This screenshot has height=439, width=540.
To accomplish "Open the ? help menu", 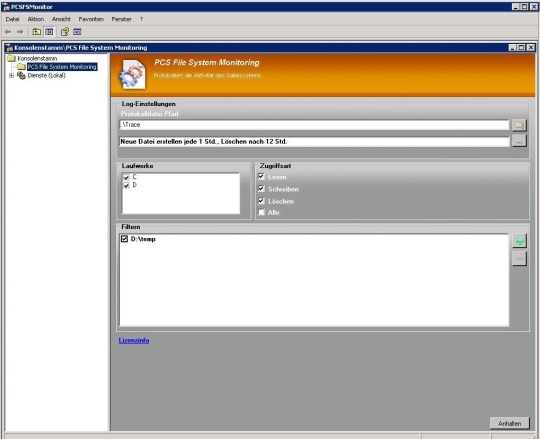I will pyautogui.click(x=141, y=19).
